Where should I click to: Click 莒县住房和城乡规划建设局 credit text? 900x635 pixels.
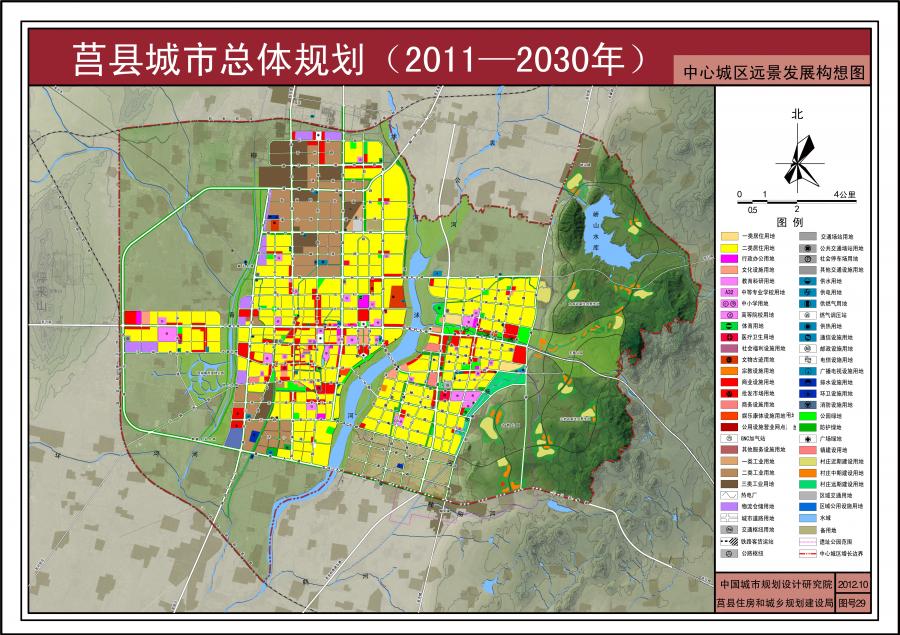pos(775,603)
